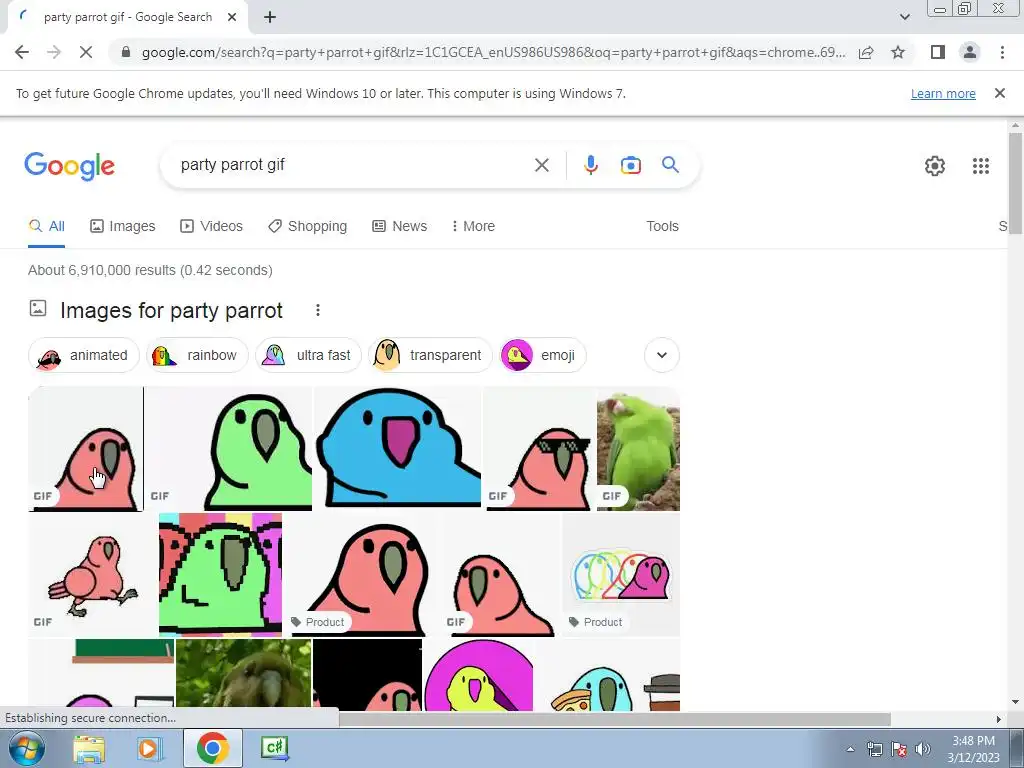Image resolution: width=1024 pixels, height=768 pixels.
Task: Close the party parrot gif tab
Action: tap(232, 18)
